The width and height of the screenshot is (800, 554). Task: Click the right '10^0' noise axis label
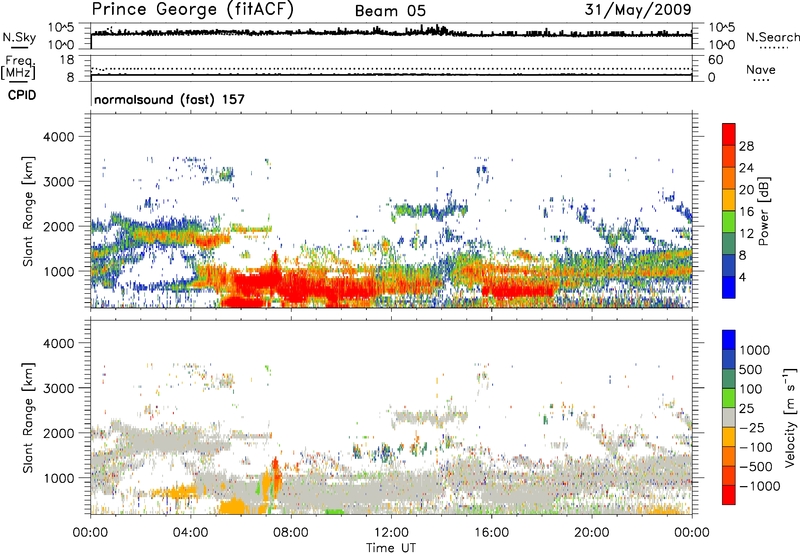pos(721,44)
